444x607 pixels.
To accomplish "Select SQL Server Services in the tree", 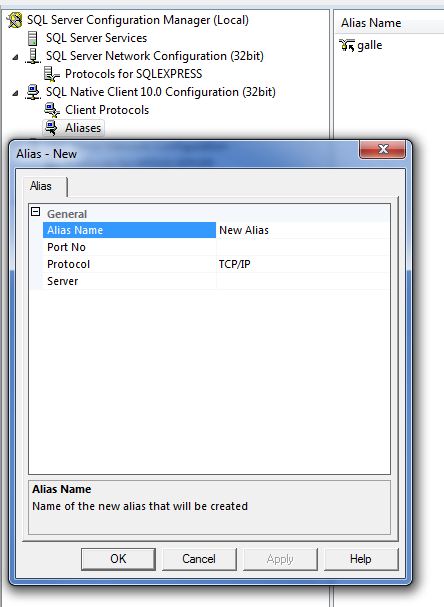I will click(96, 38).
